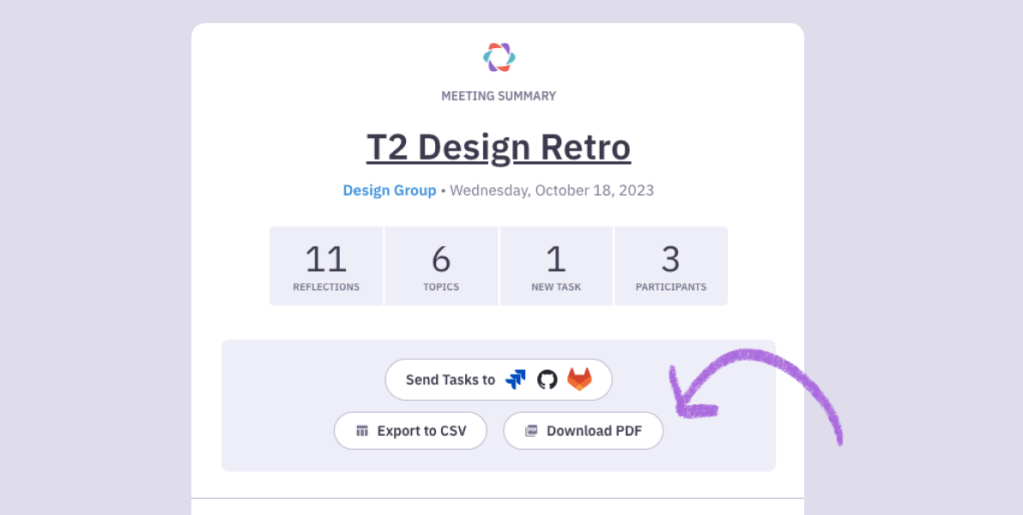Click the number 11 in Reflections tile

point(326,259)
